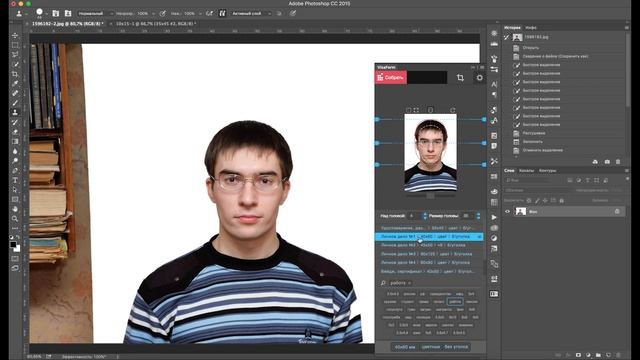Toggle lock transparent pixels in Layers panel
This screenshot has height=360, width=640.
point(529,200)
